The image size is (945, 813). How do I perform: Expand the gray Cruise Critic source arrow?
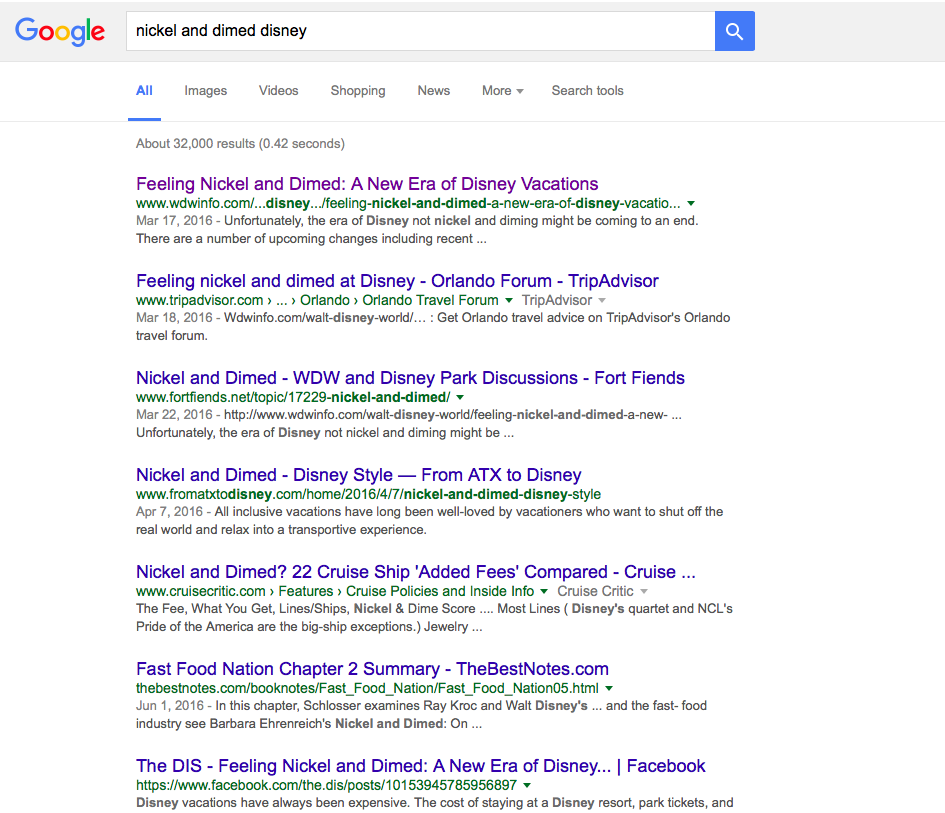click(x=644, y=592)
